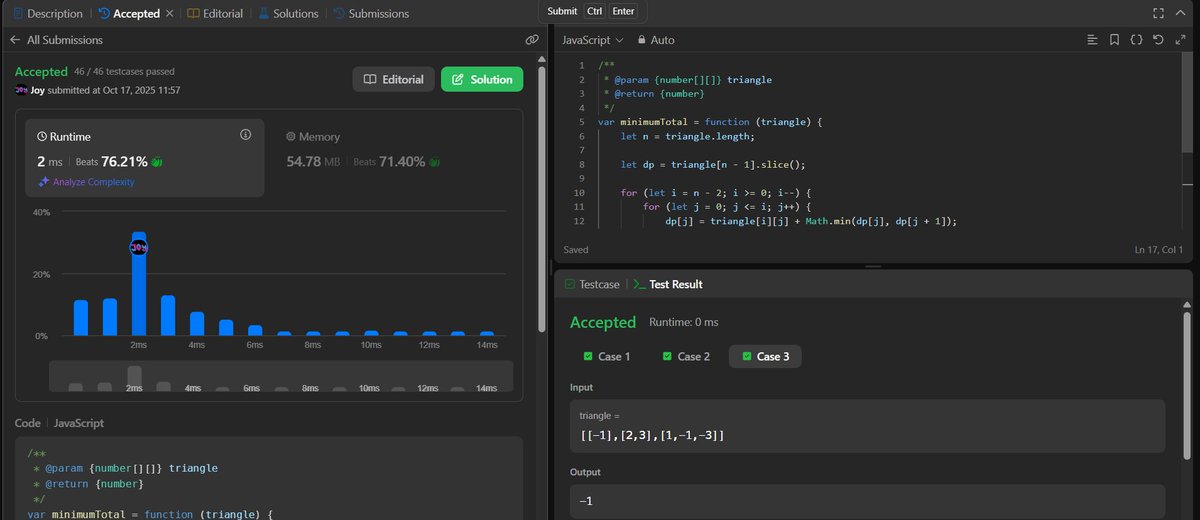Click the Description tab icon
The height and width of the screenshot is (520, 1200).
click(18, 14)
